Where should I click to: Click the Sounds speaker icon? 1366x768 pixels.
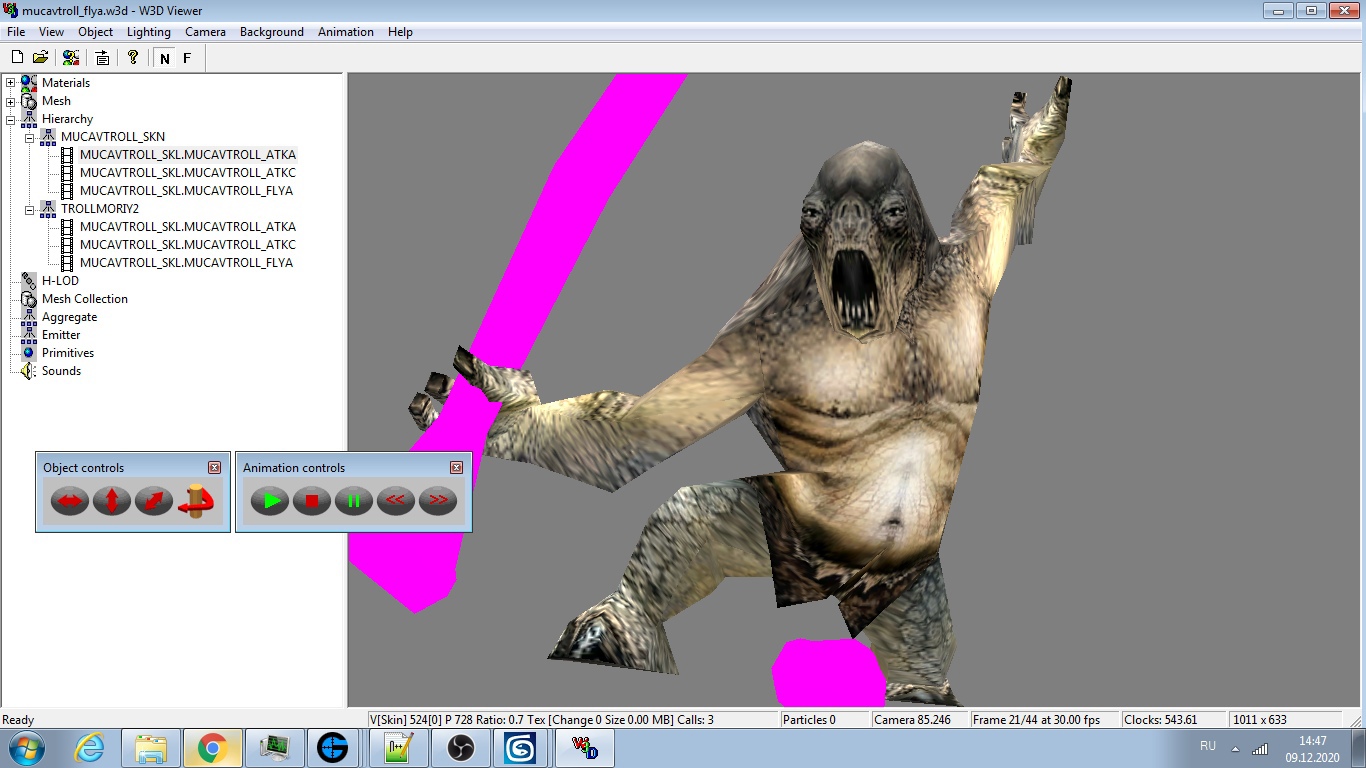tap(28, 371)
